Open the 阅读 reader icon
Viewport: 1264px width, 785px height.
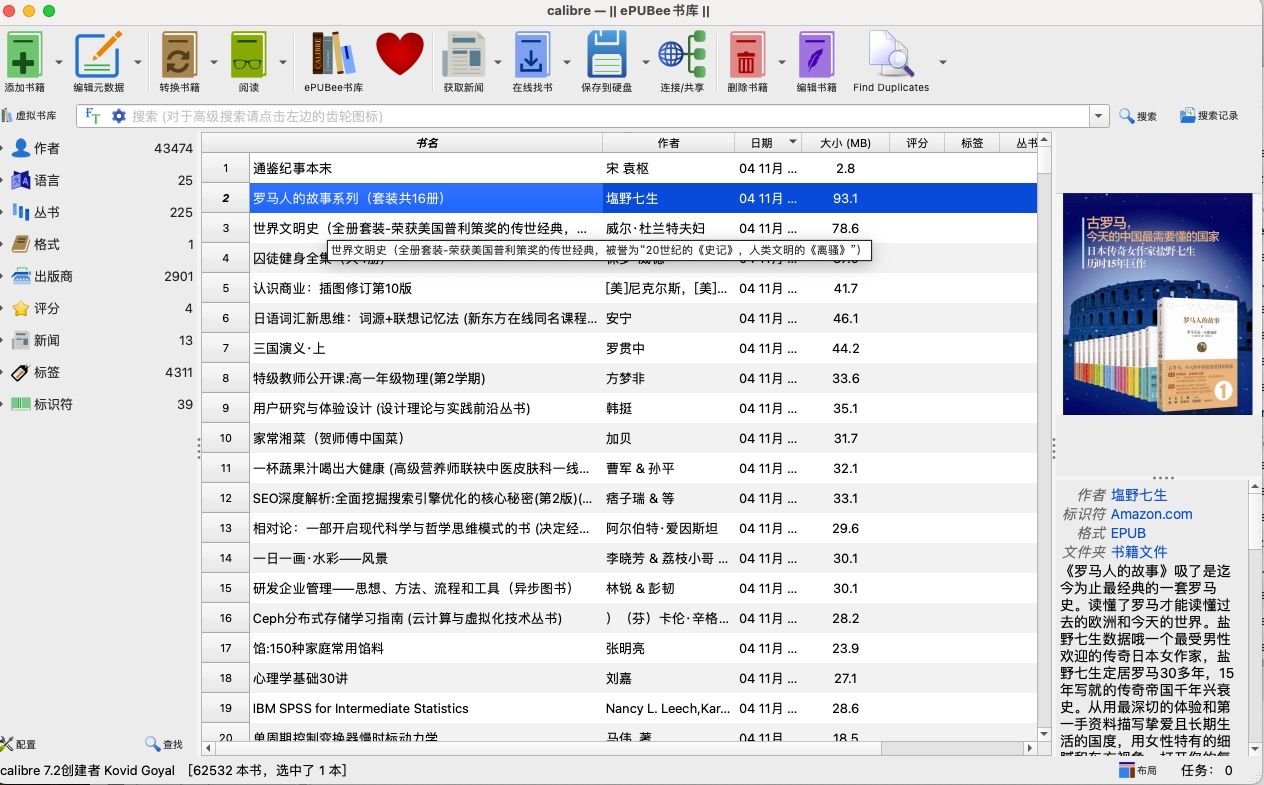click(x=249, y=54)
